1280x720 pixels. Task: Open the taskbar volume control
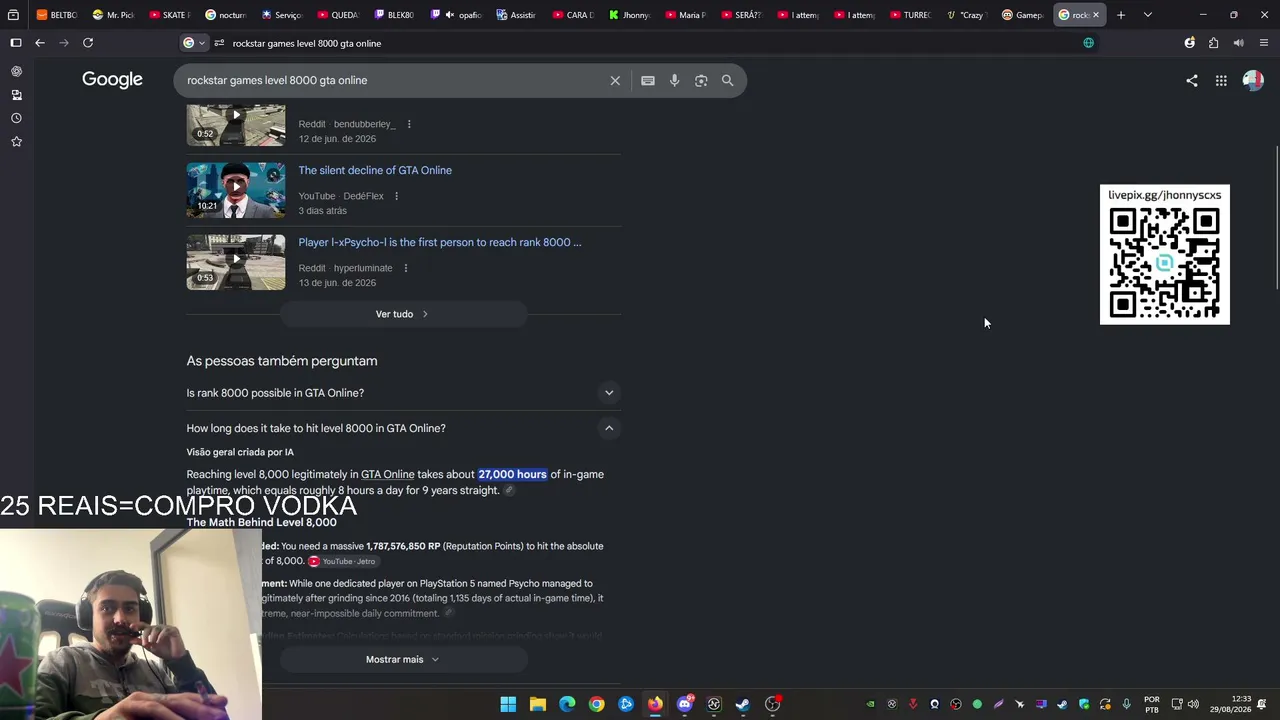[1193, 704]
